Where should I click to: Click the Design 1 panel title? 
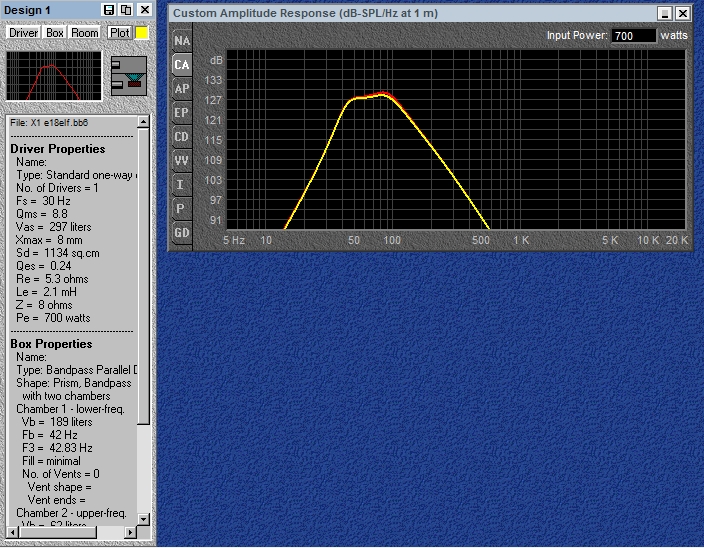[x=27, y=10]
